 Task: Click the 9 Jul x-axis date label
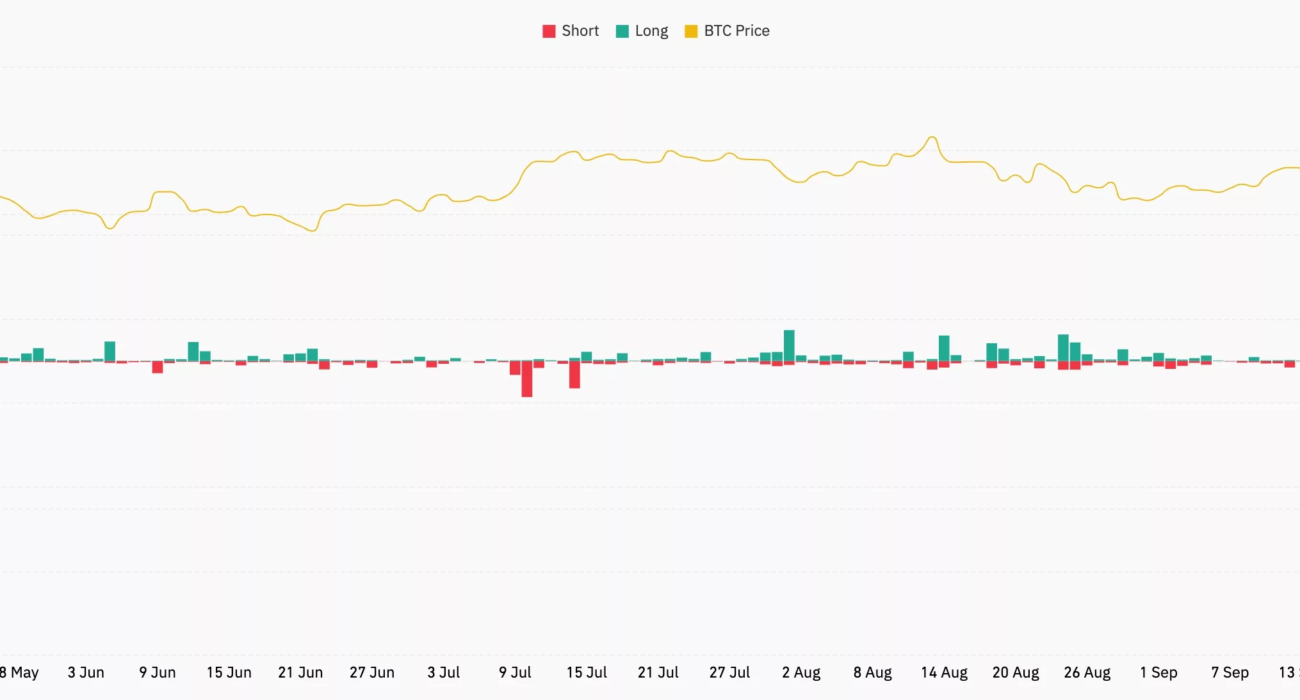(x=516, y=673)
